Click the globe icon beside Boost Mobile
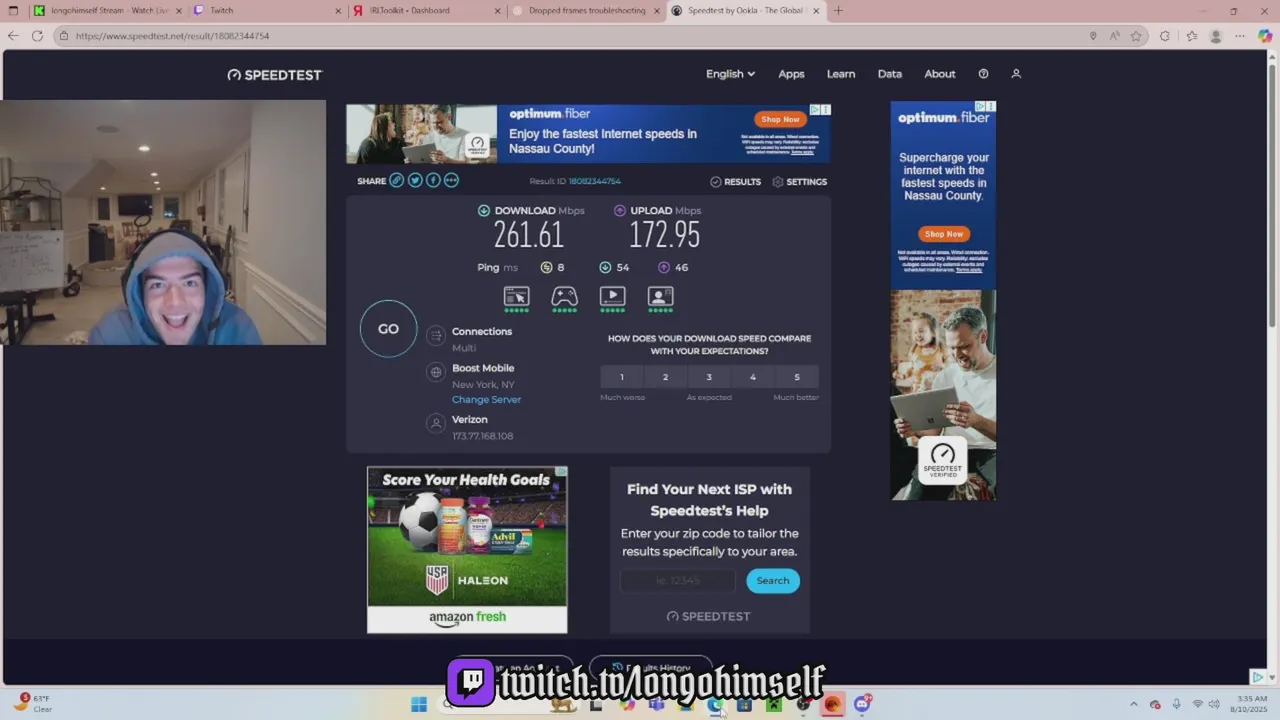 (x=435, y=372)
